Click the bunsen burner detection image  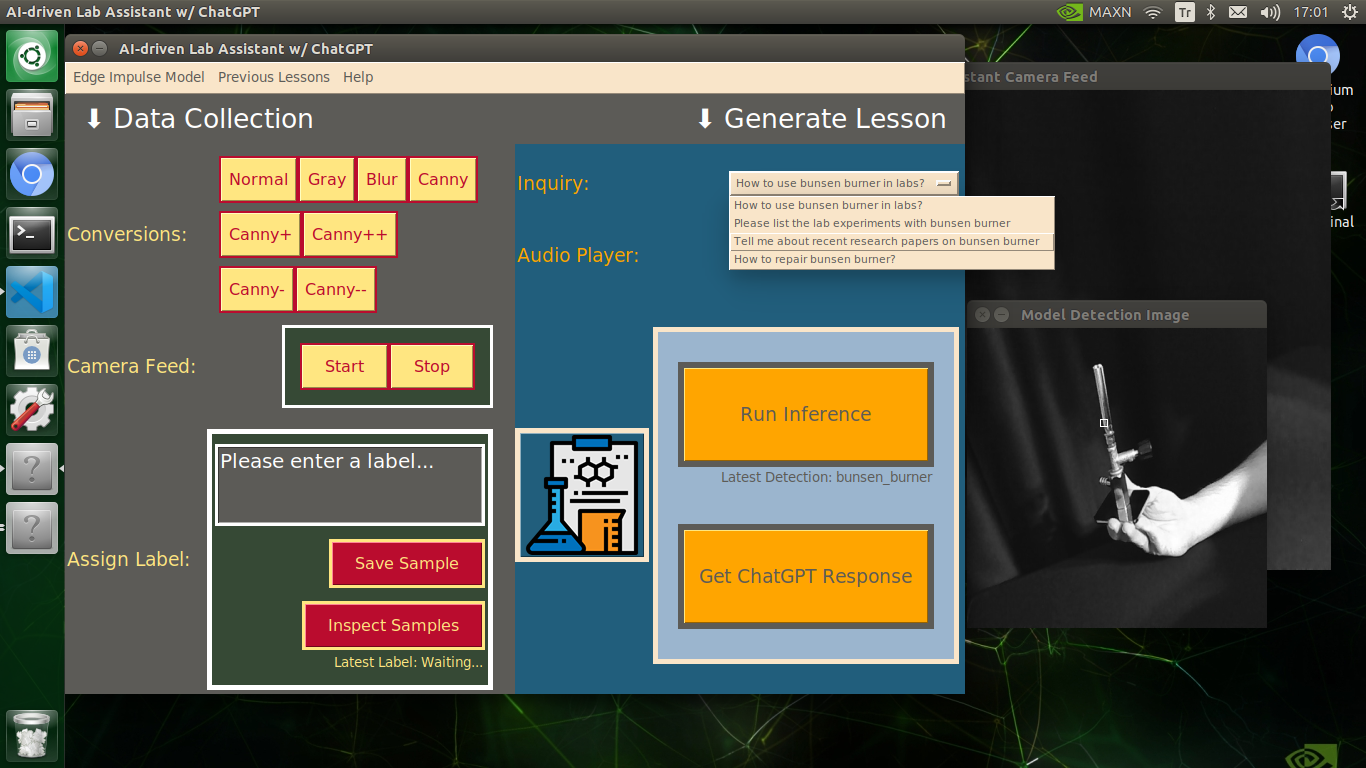[x=1117, y=478]
